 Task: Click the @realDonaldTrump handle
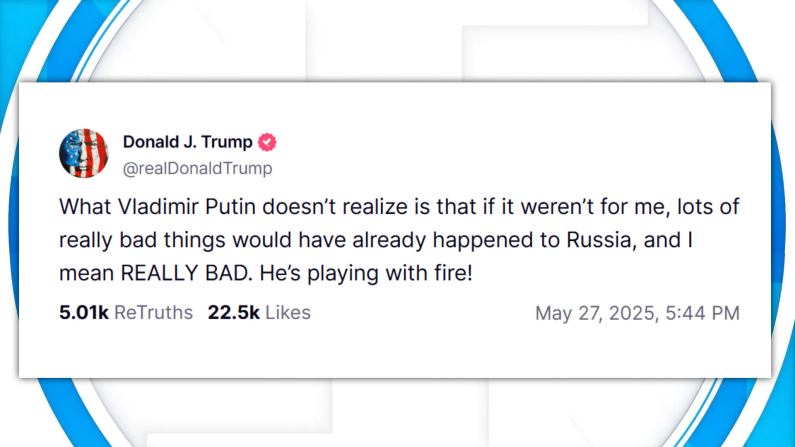pos(197,169)
